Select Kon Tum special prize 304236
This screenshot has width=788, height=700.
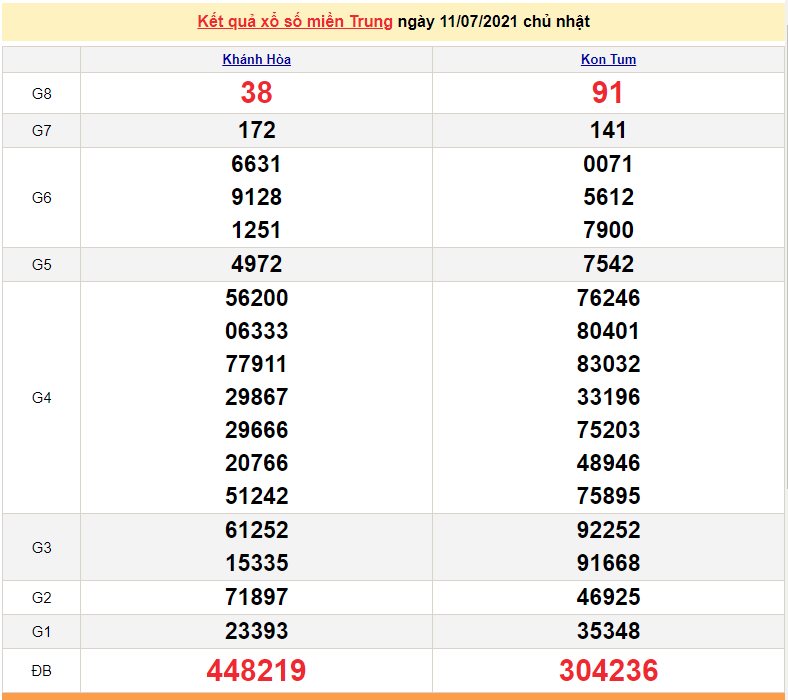pyautogui.click(x=608, y=670)
